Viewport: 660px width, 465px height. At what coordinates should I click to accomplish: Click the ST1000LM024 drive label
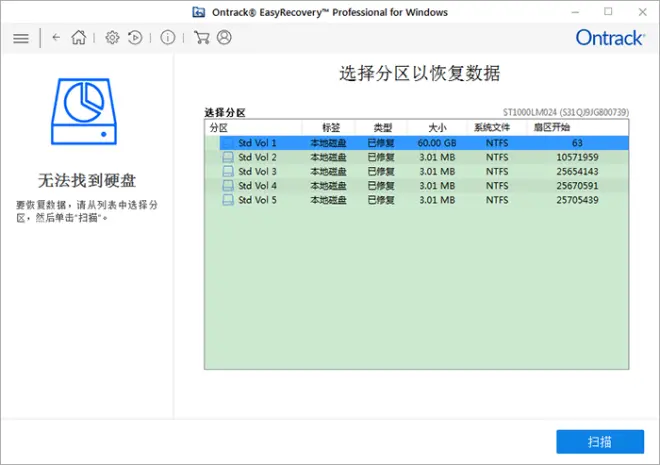pyautogui.click(x=566, y=112)
